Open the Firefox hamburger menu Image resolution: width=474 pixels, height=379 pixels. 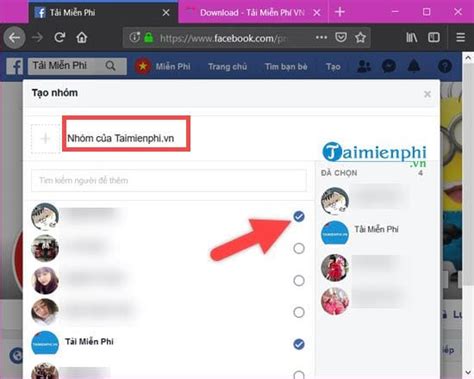(460, 37)
